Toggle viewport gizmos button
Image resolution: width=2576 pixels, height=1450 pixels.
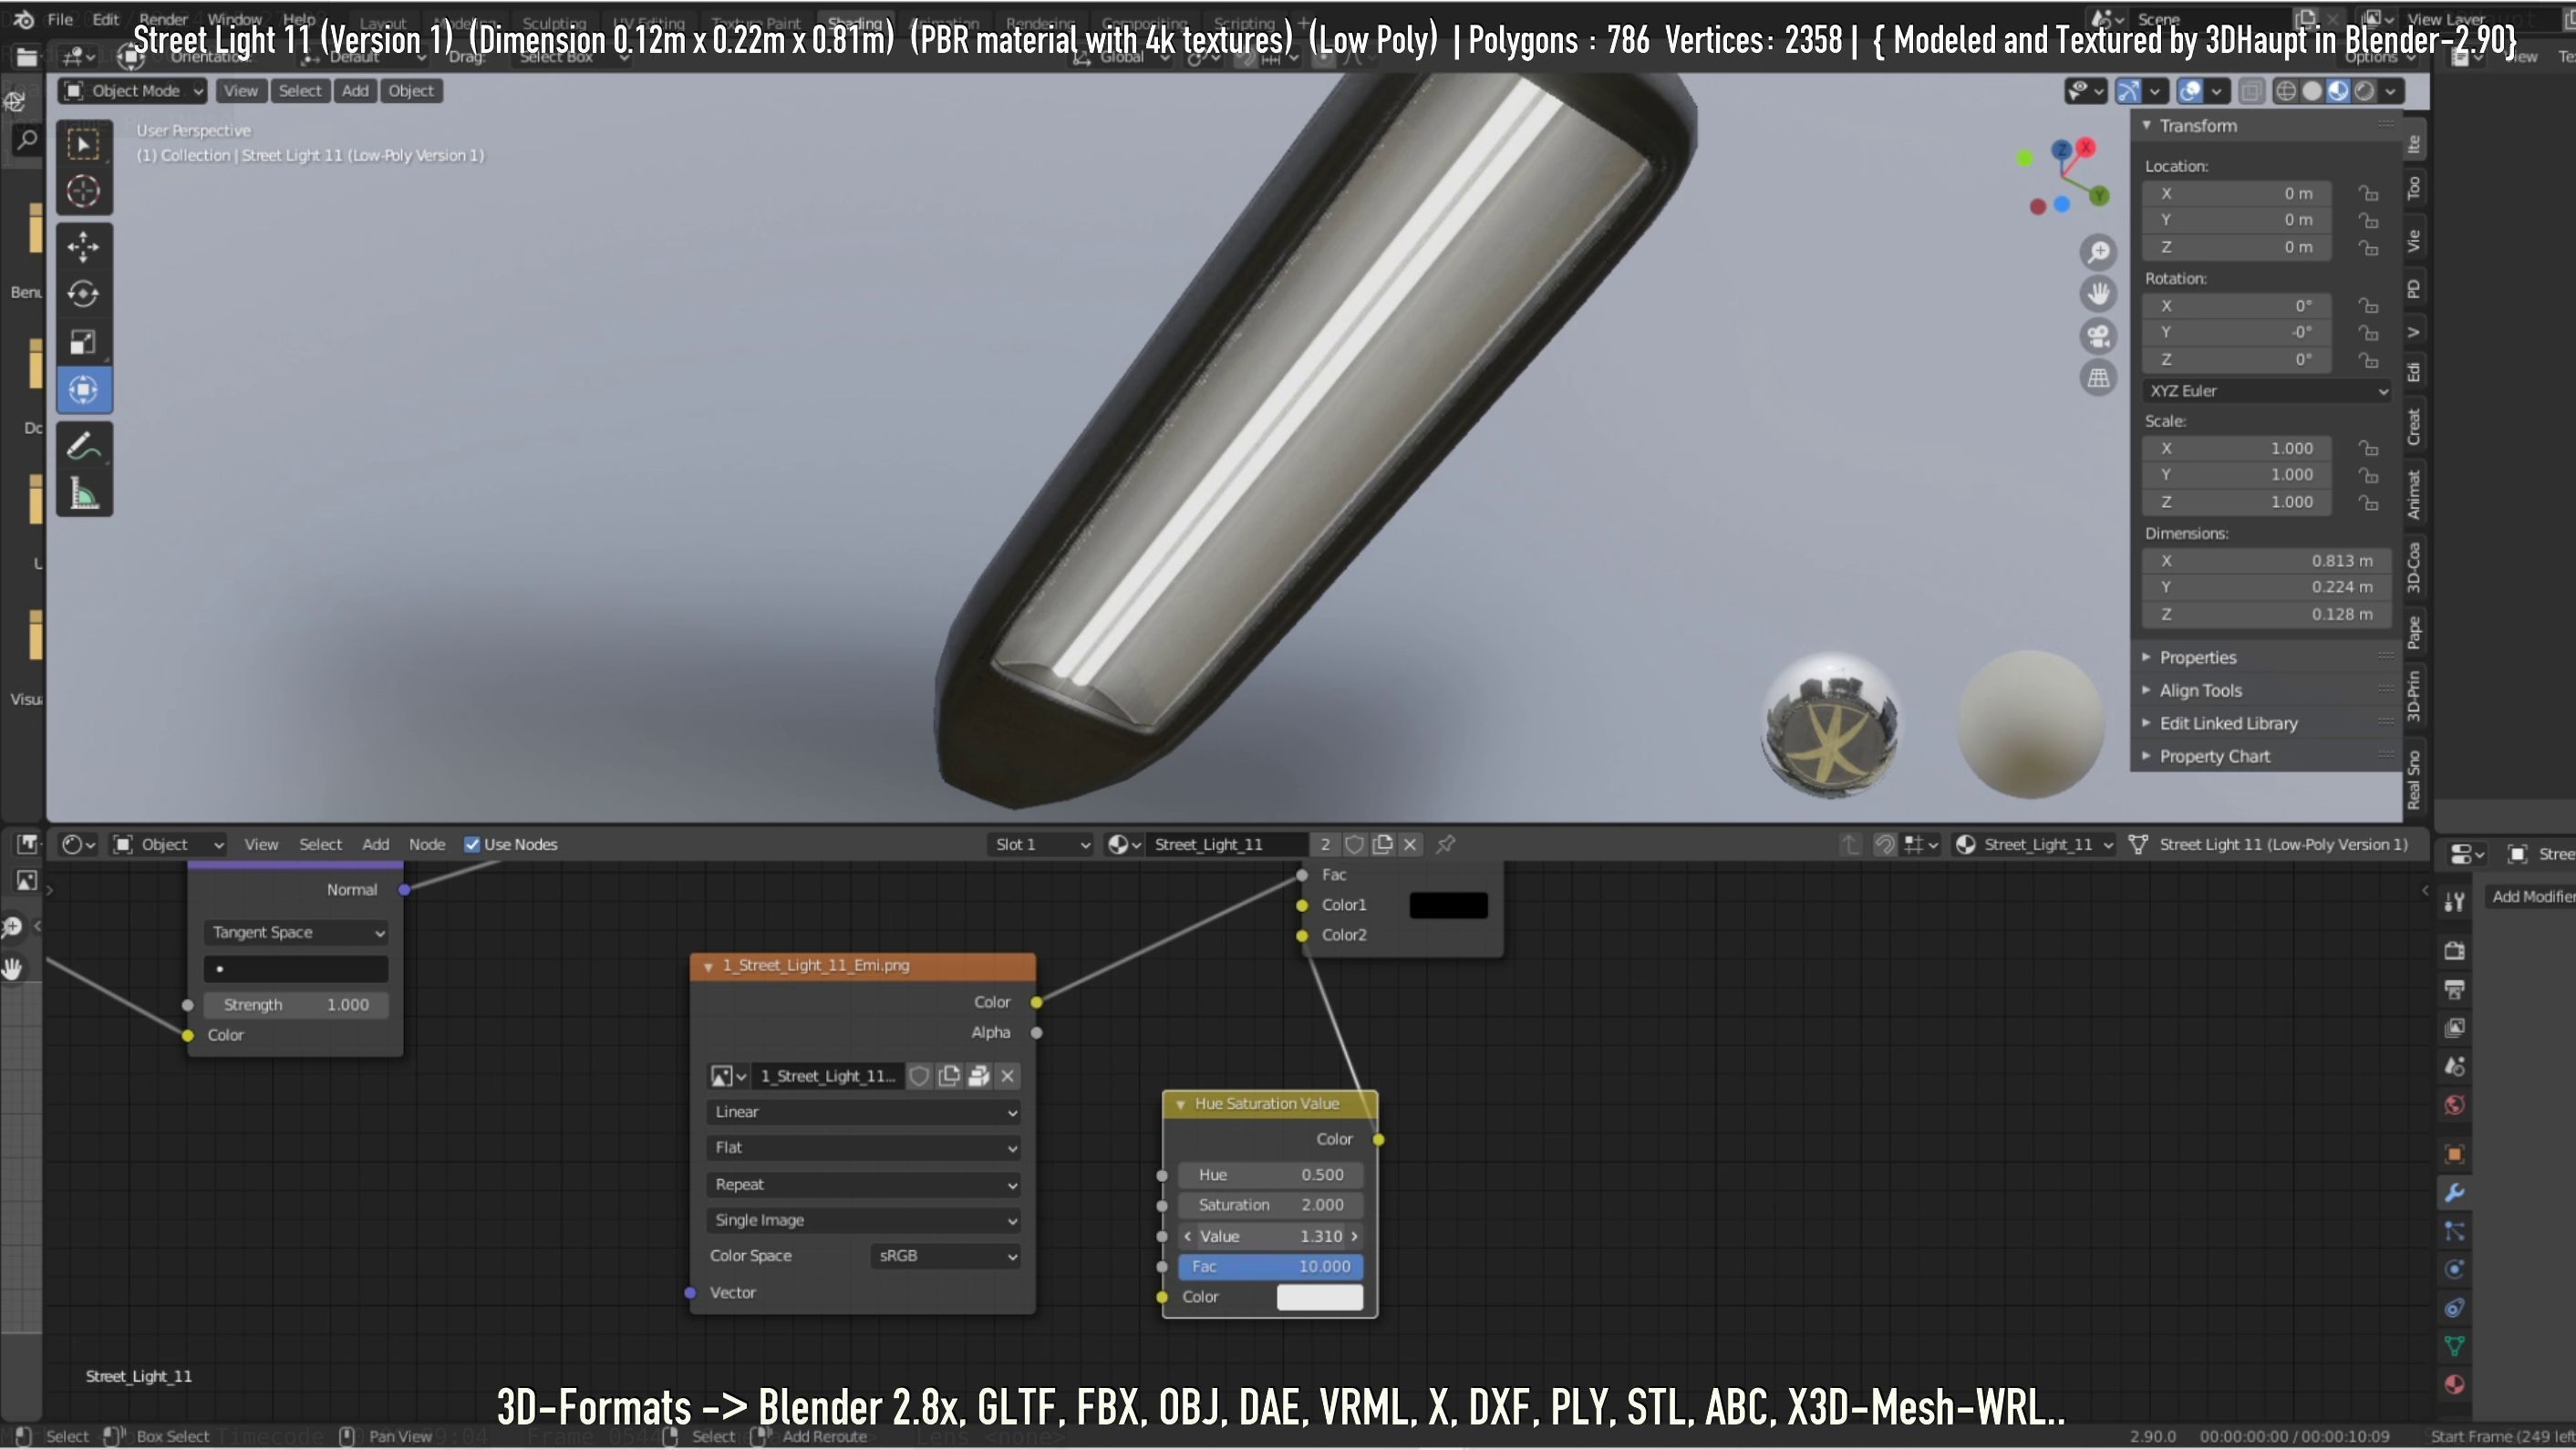click(2129, 91)
